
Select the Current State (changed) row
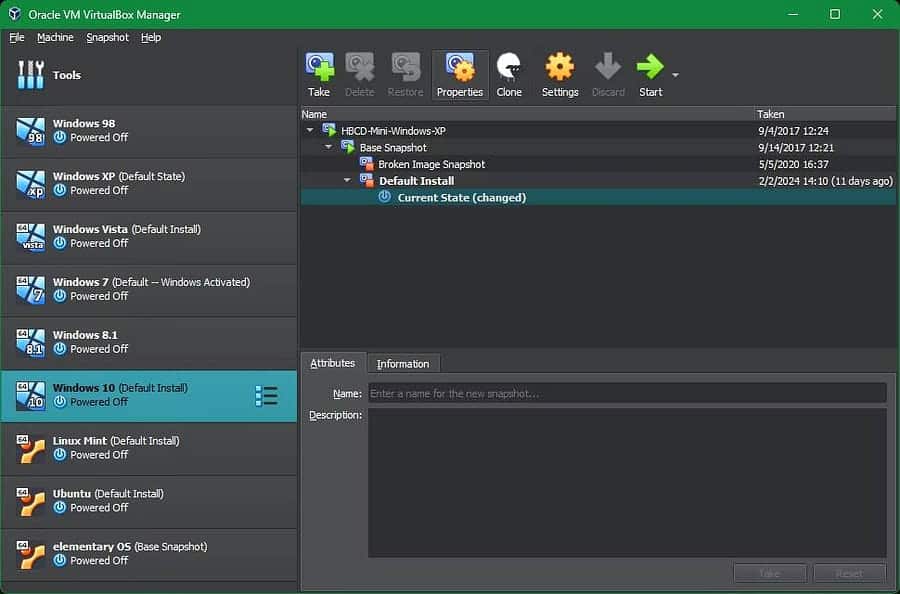coord(461,198)
